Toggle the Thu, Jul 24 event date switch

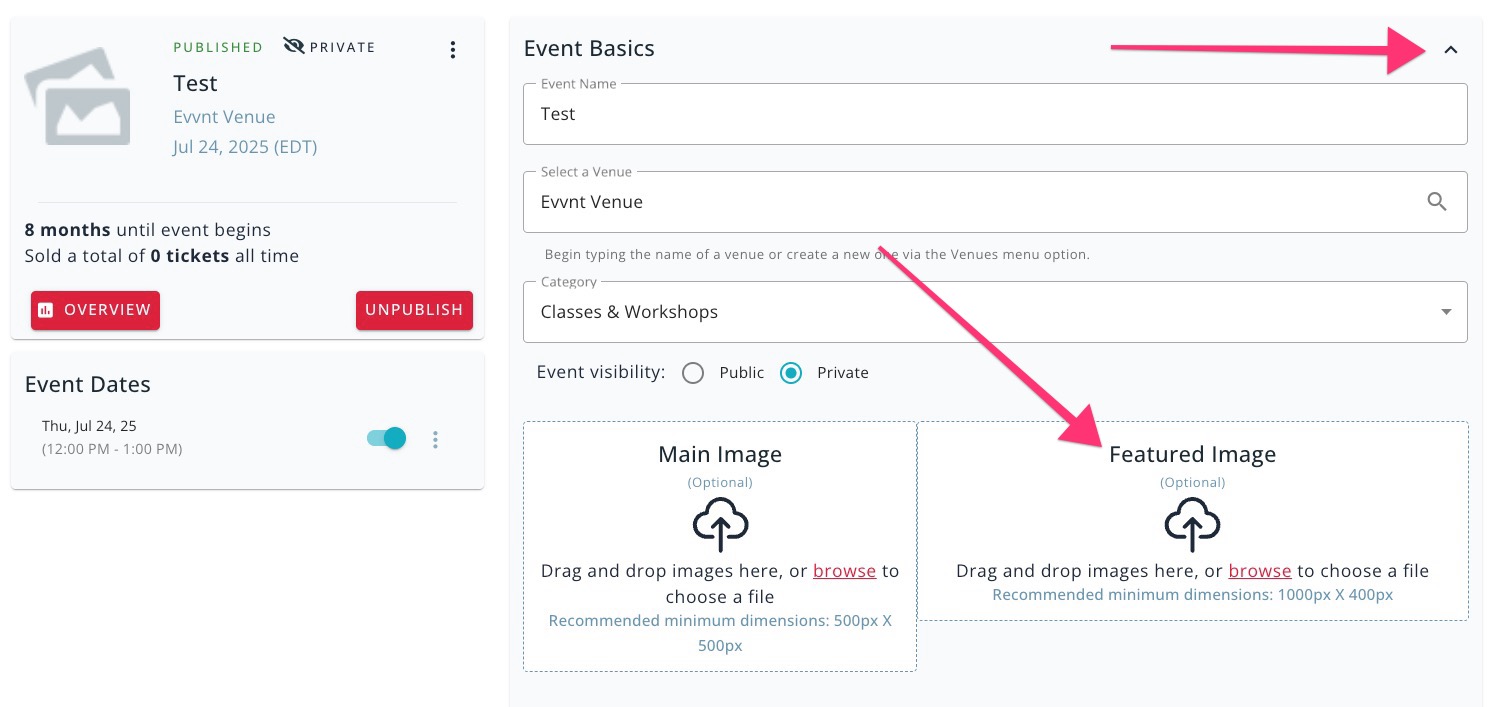point(386,438)
